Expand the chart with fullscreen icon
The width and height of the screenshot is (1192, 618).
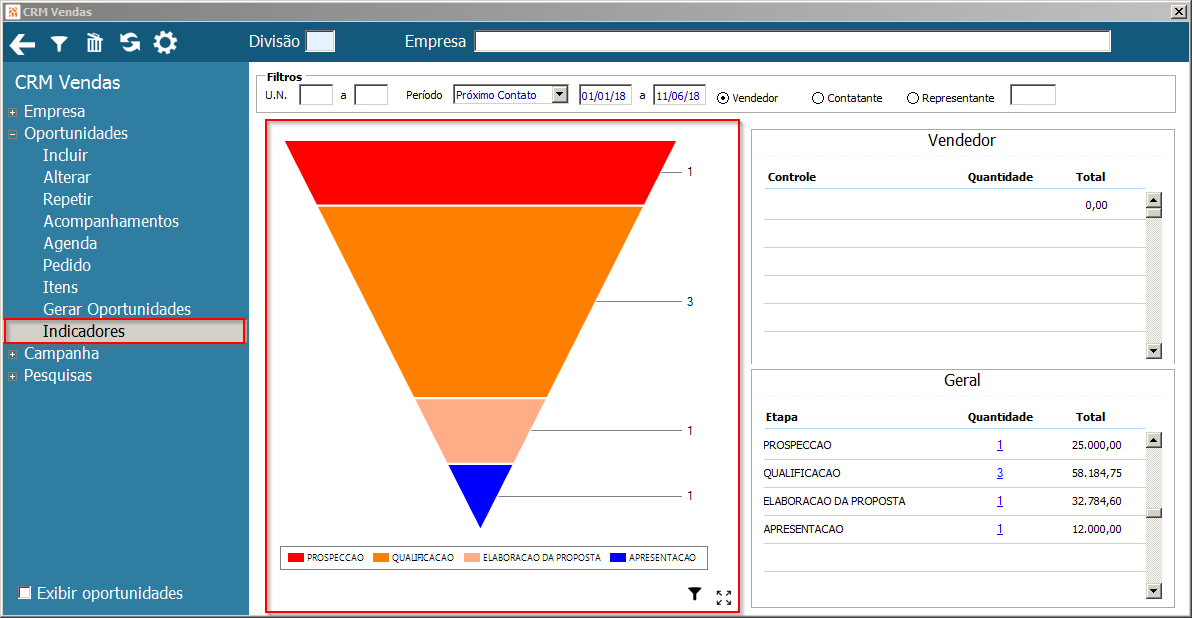pos(724,597)
